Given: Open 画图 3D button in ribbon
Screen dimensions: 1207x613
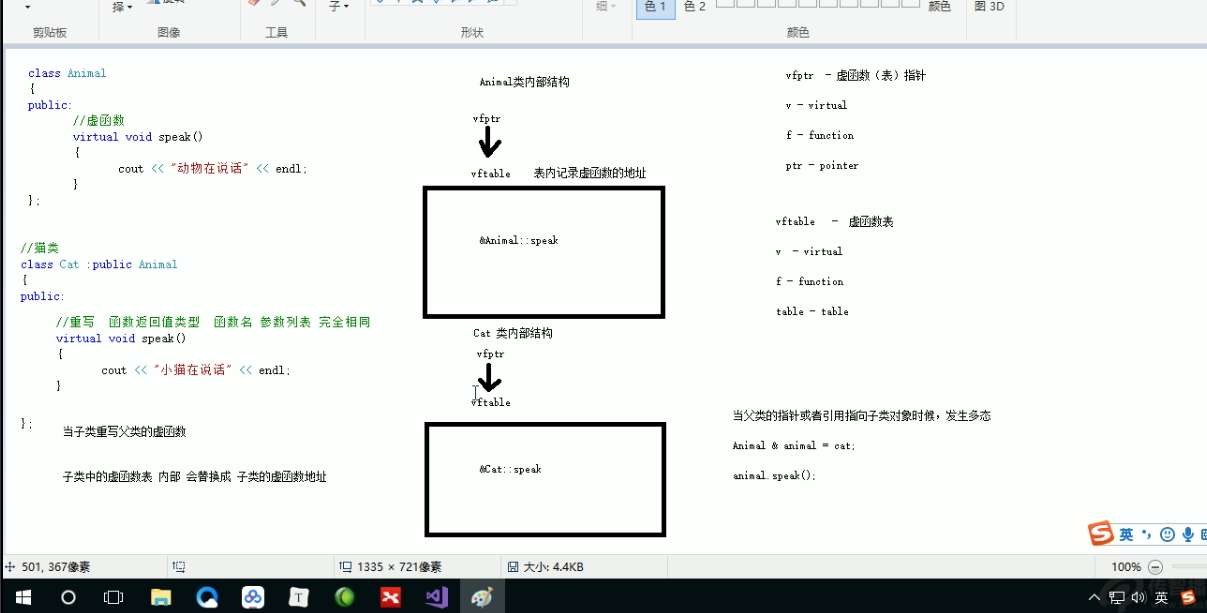Looking at the screenshot, I should (989, 7).
